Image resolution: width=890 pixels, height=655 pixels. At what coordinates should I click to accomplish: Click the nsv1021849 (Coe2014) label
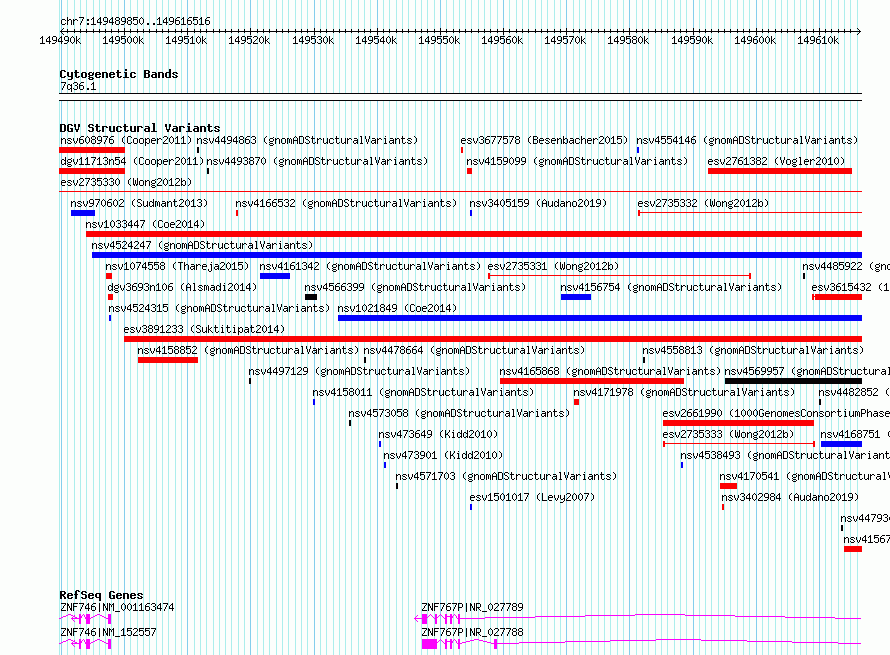click(x=397, y=308)
